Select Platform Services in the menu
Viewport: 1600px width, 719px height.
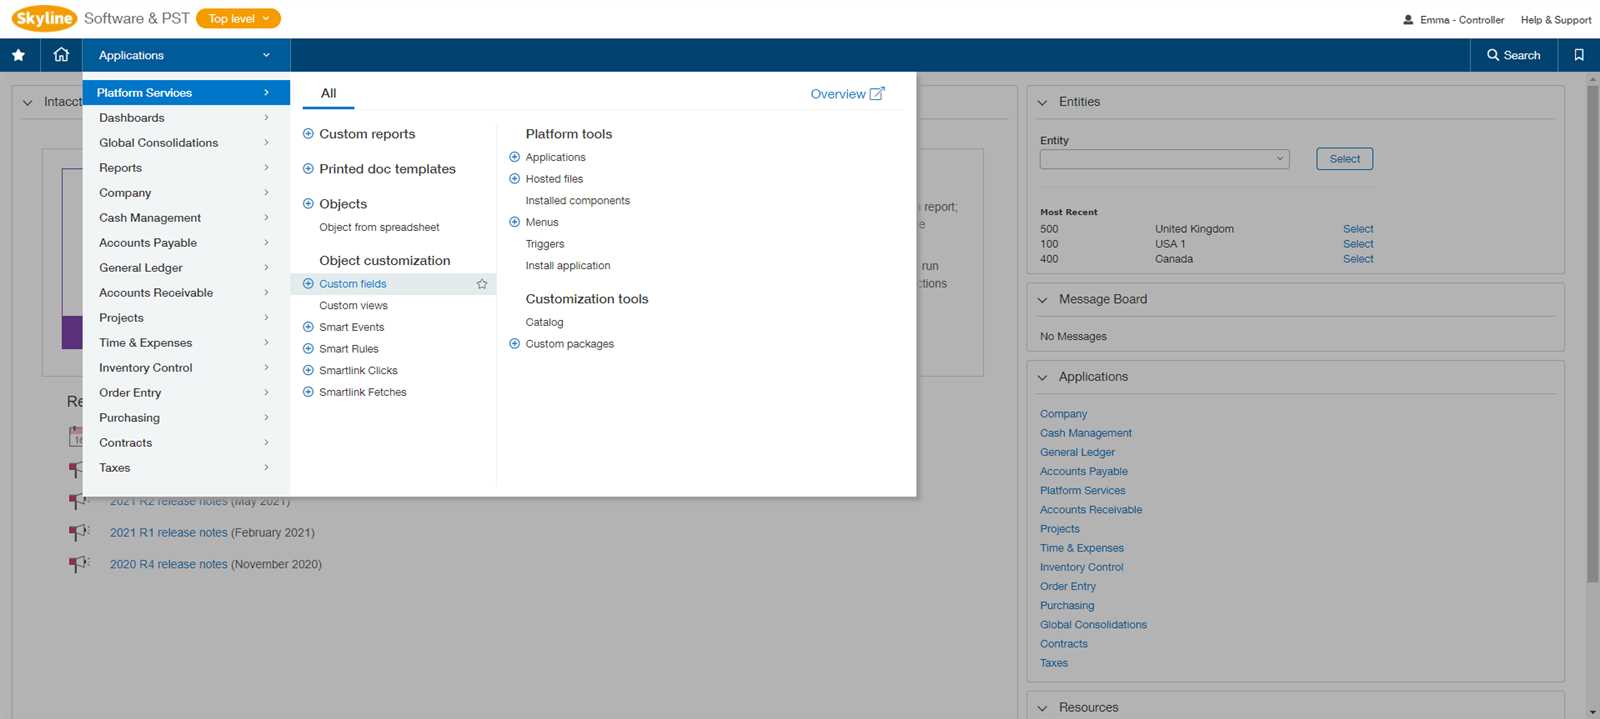[x=186, y=93]
